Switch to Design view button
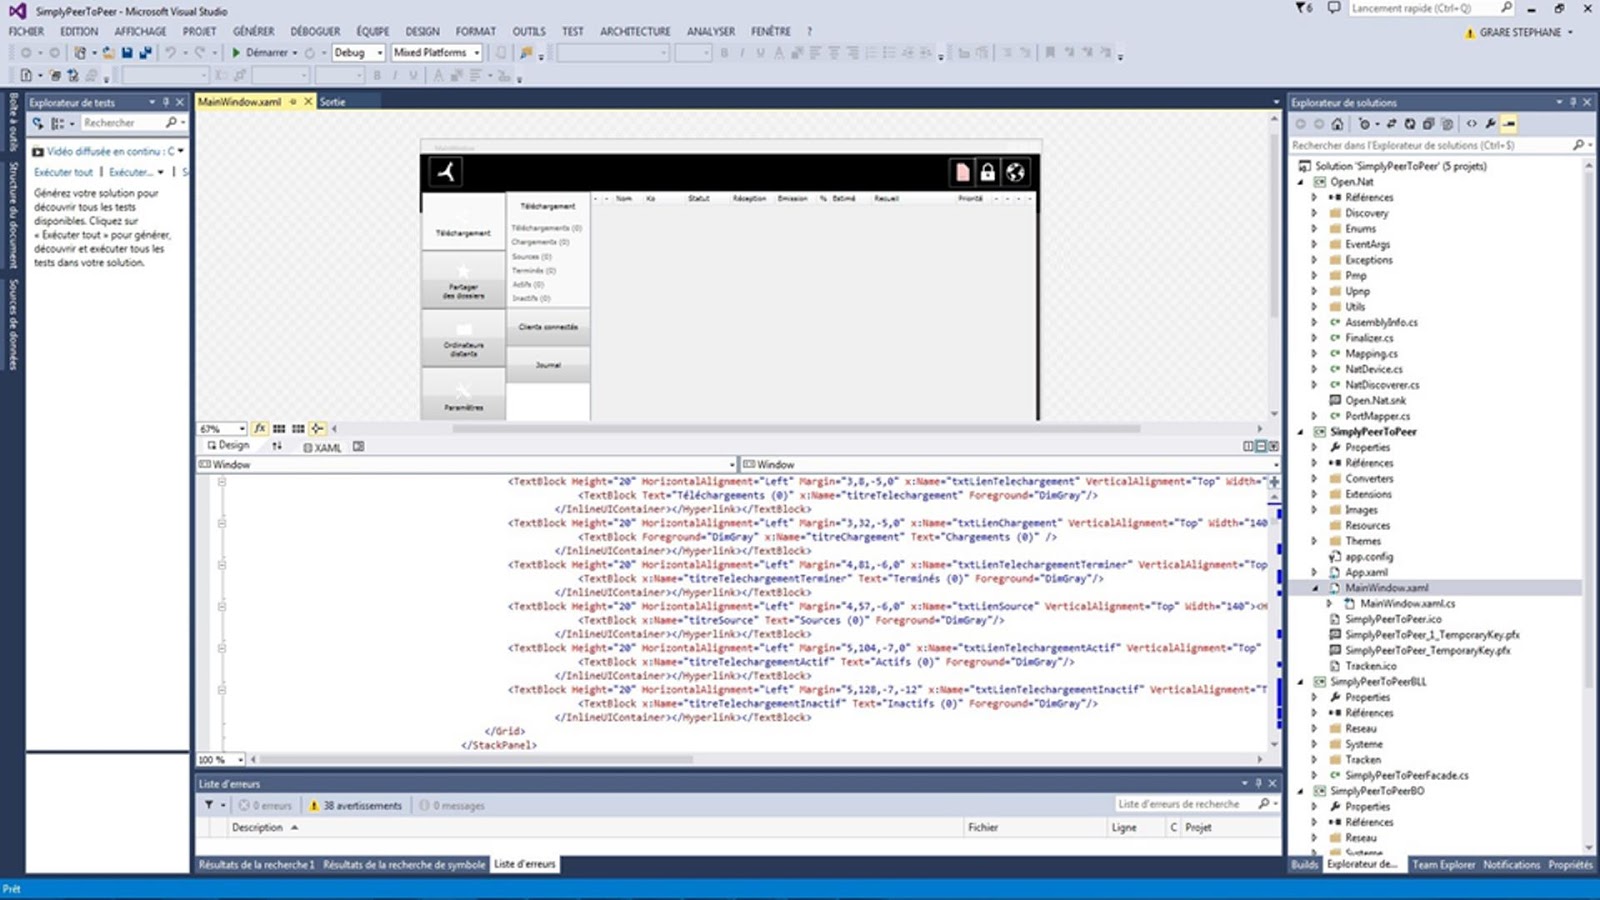The image size is (1600, 900). [x=228, y=446]
